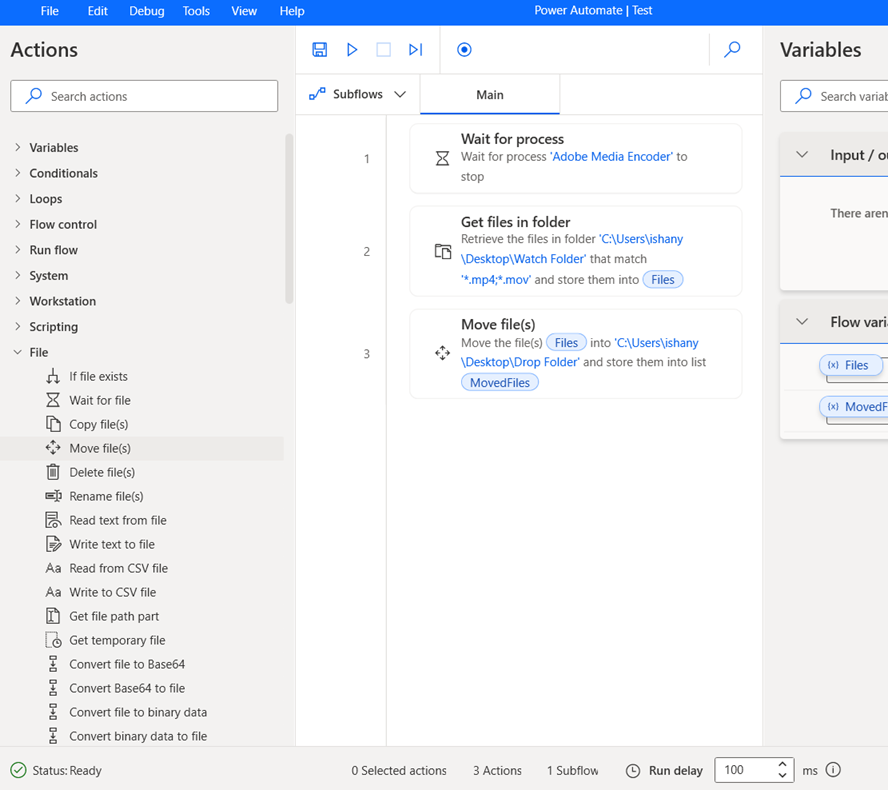The image size is (888, 790).
Task: Click the Rename file(s) icon
Action: [x=53, y=496]
